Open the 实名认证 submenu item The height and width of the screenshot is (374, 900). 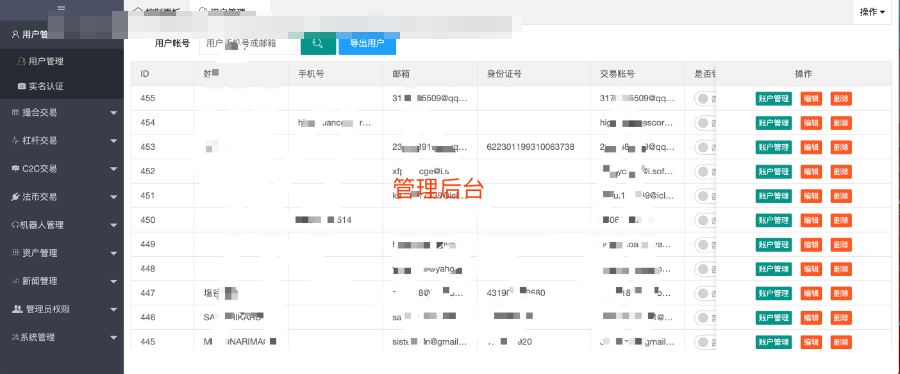tap(62, 87)
